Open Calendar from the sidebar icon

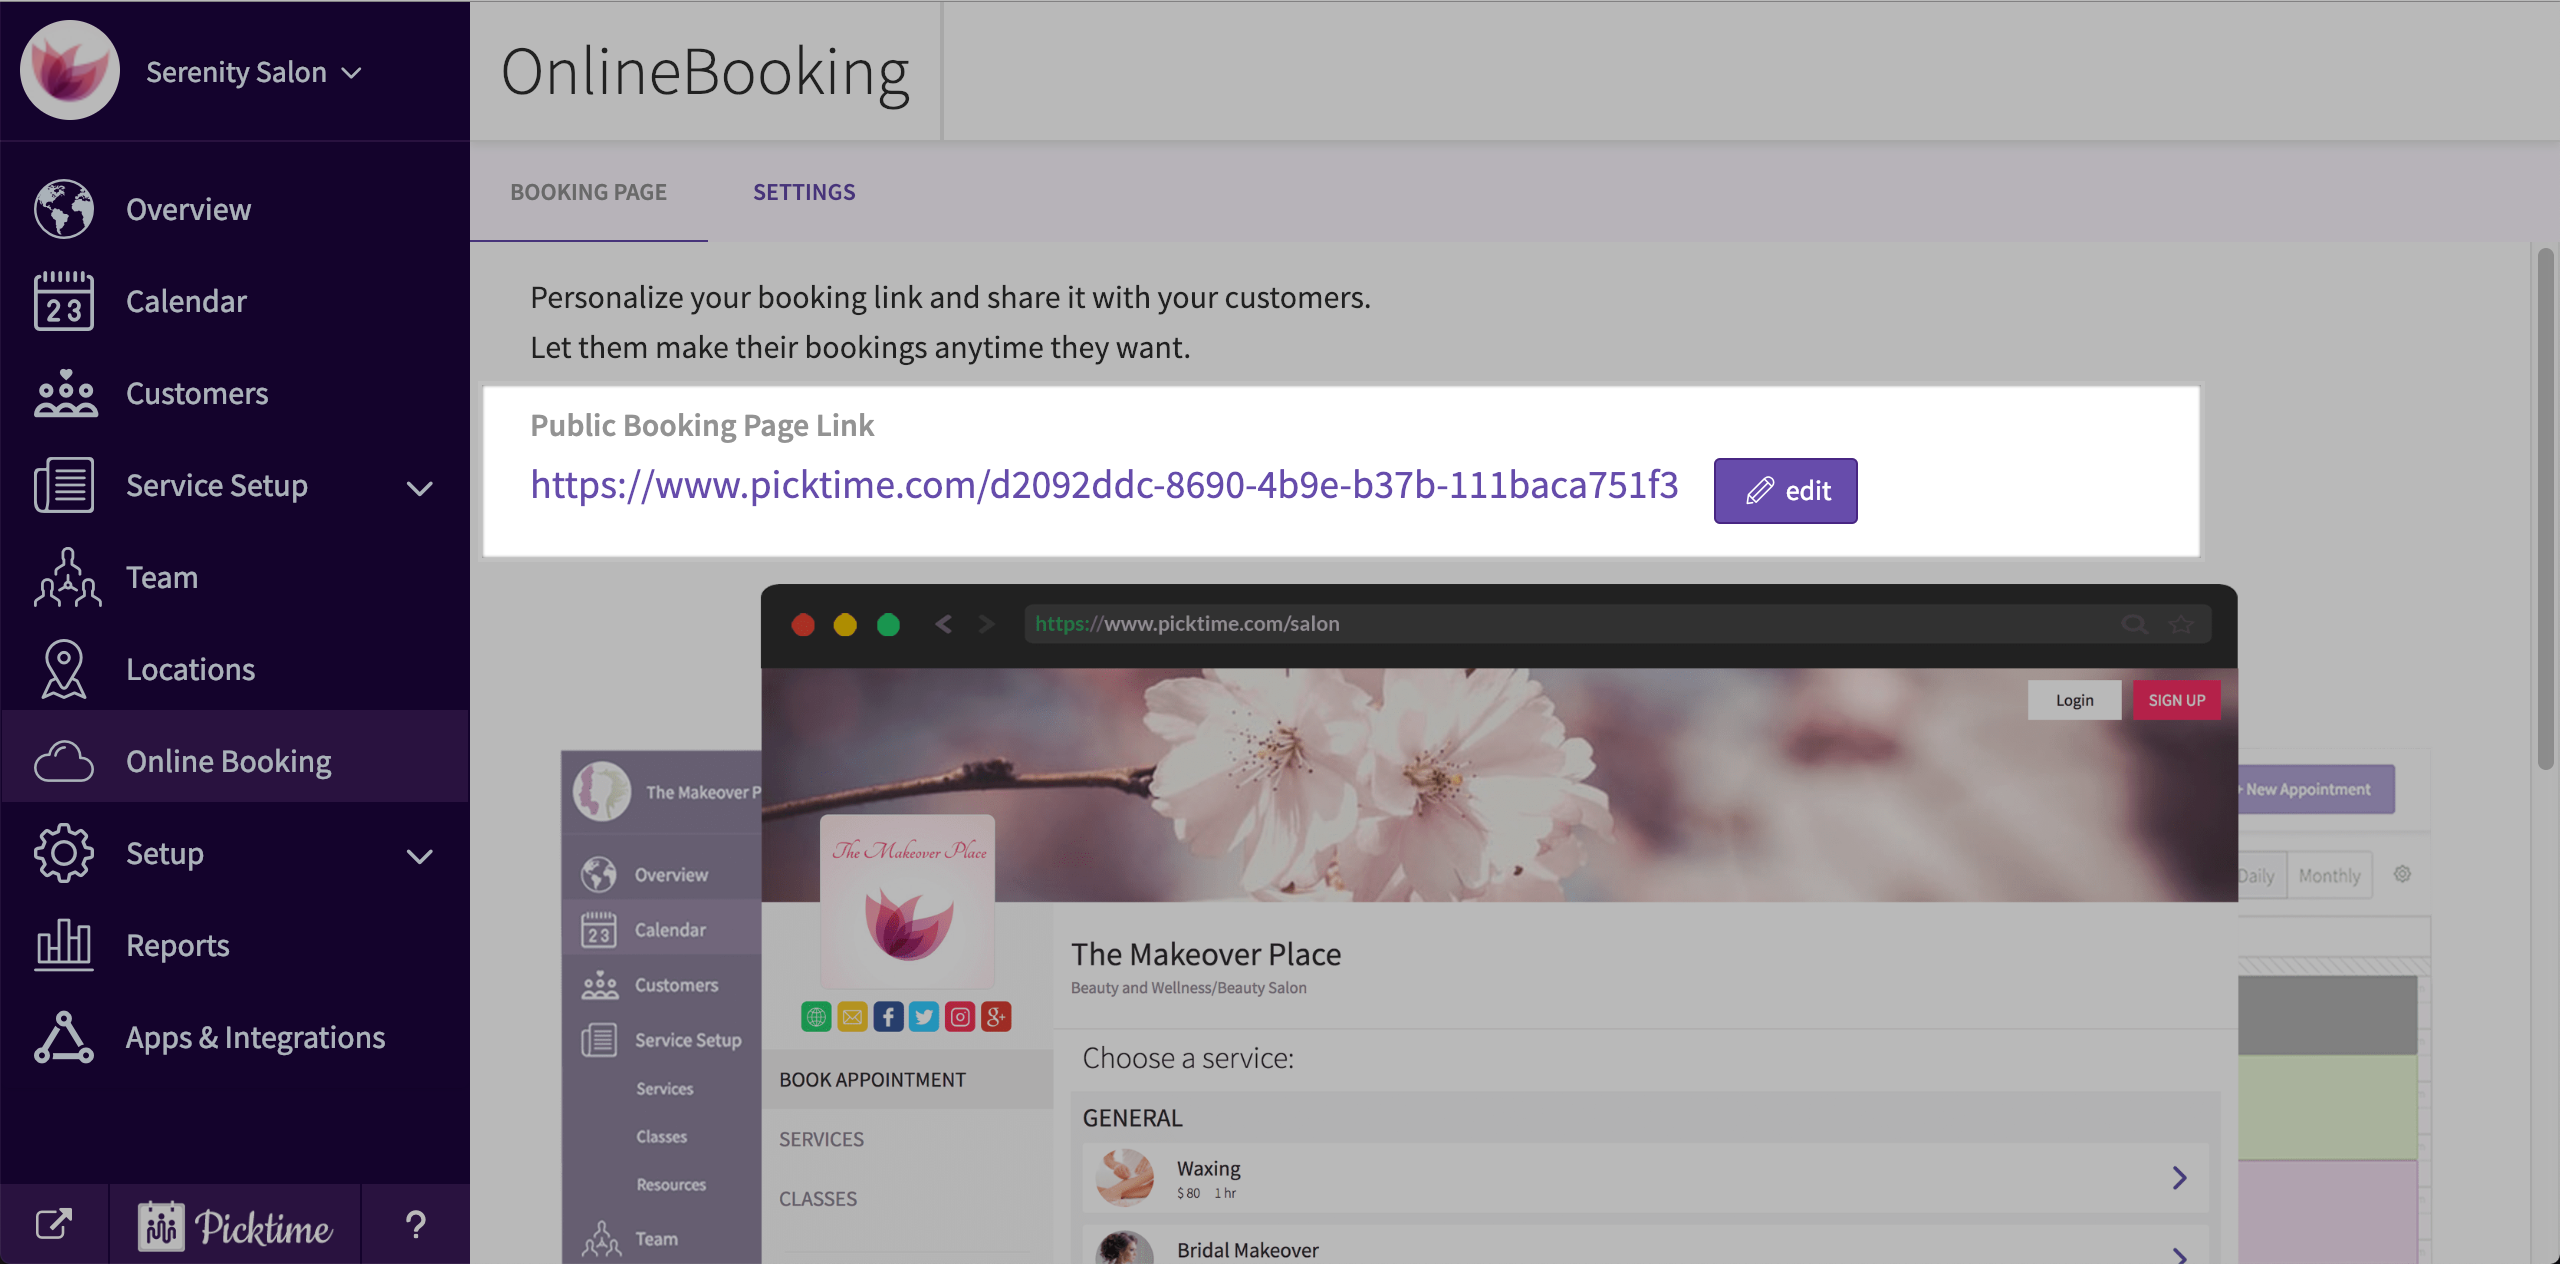coord(64,301)
